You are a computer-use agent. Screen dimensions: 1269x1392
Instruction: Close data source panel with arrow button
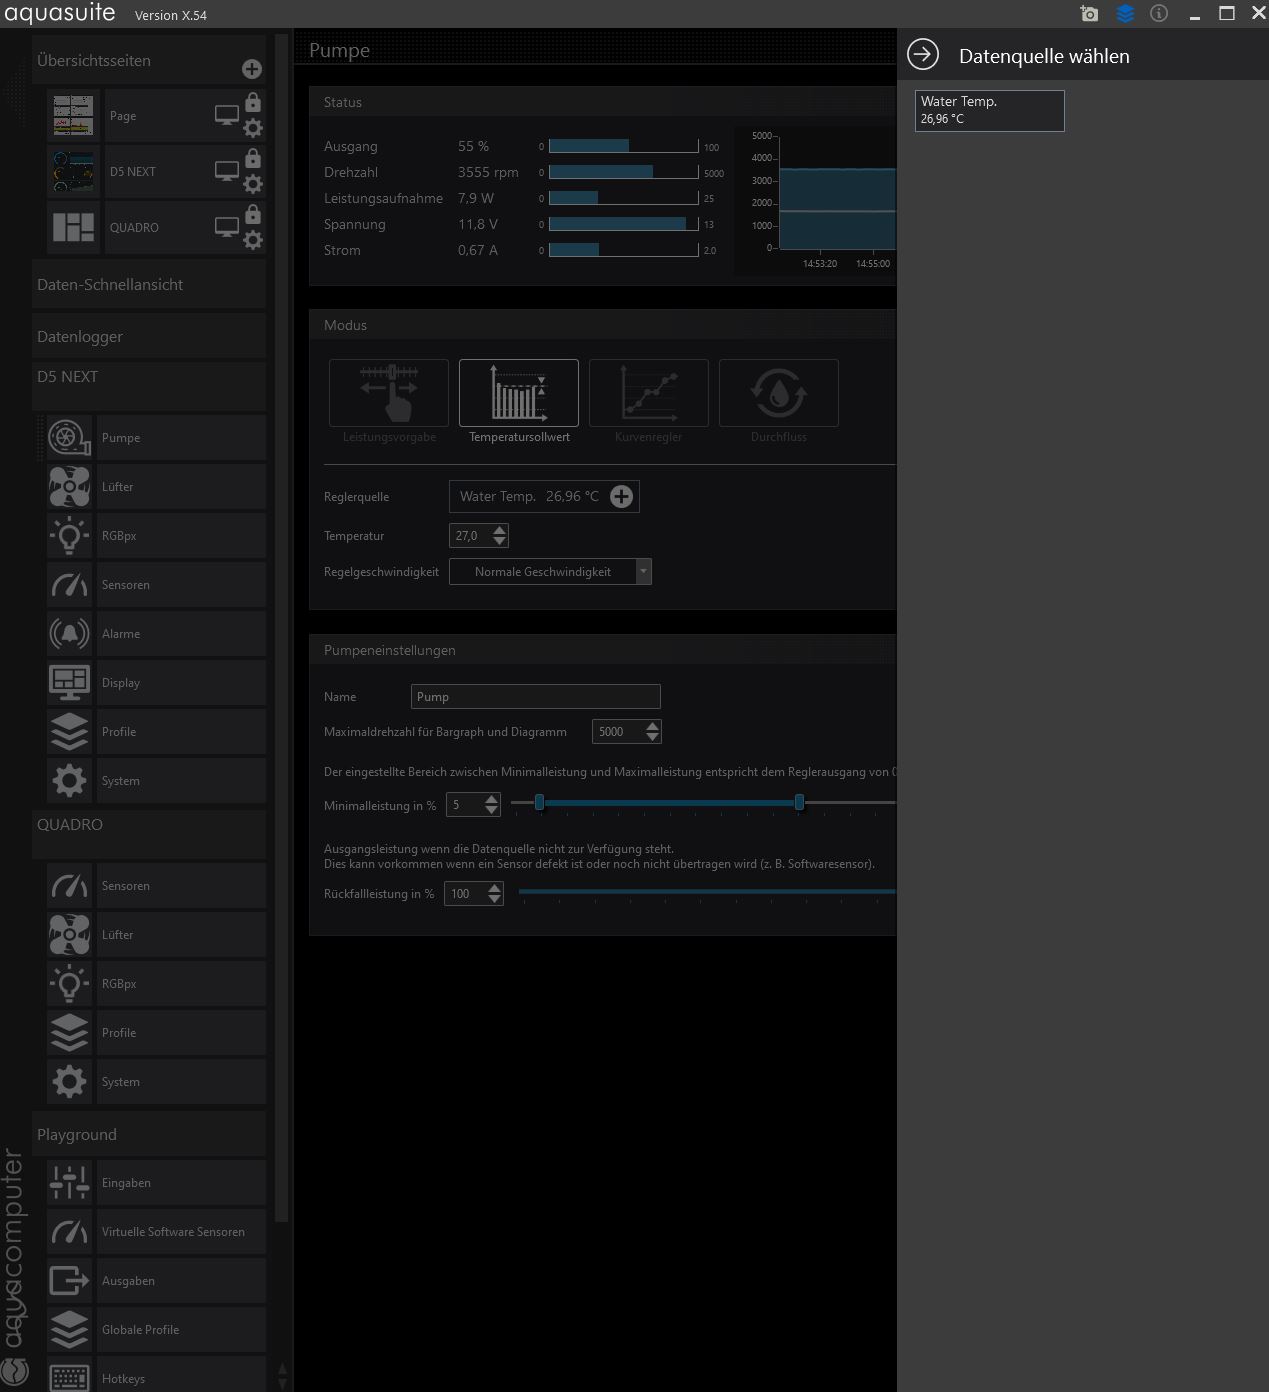pos(923,55)
